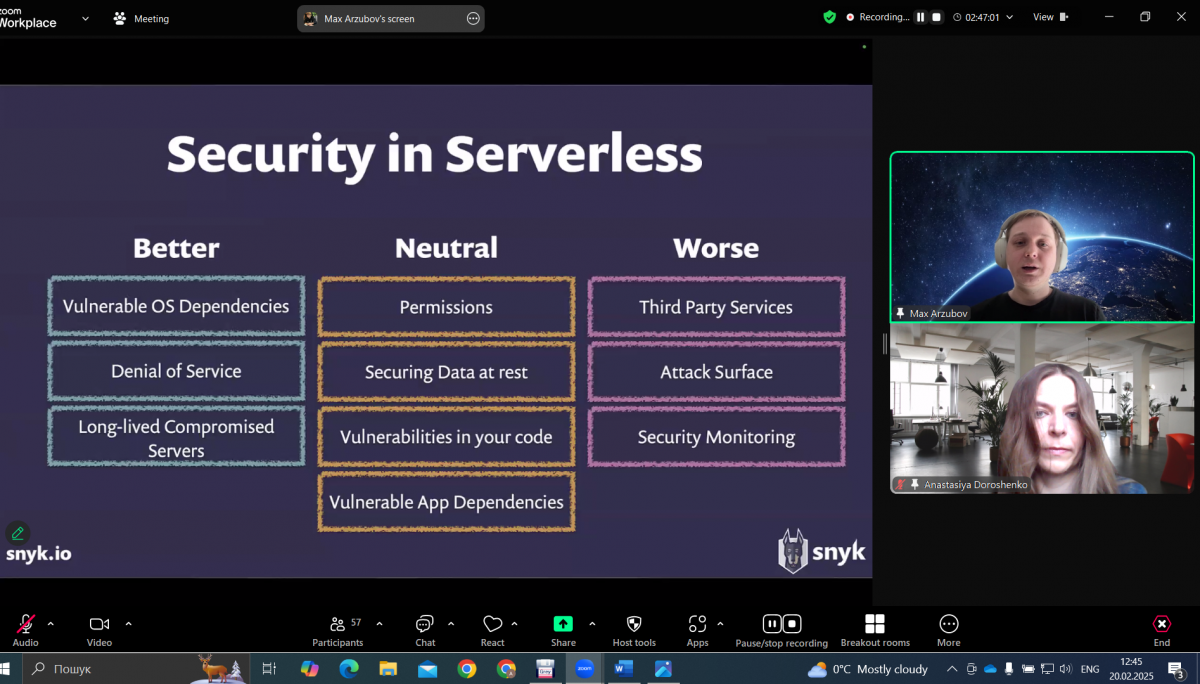The width and height of the screenshot is (1200, 684).
Task: Expand video options arrow next to Video
Action: 128,623
